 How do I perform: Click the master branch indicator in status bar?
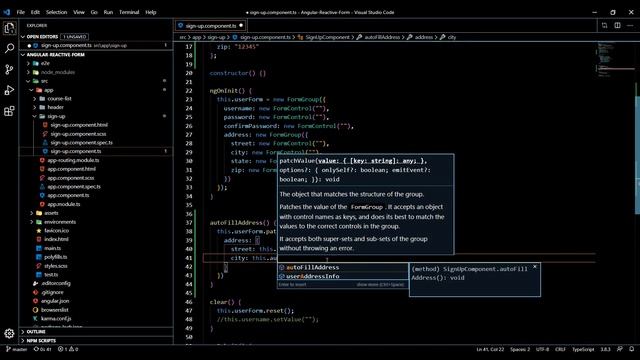[16, 349]
